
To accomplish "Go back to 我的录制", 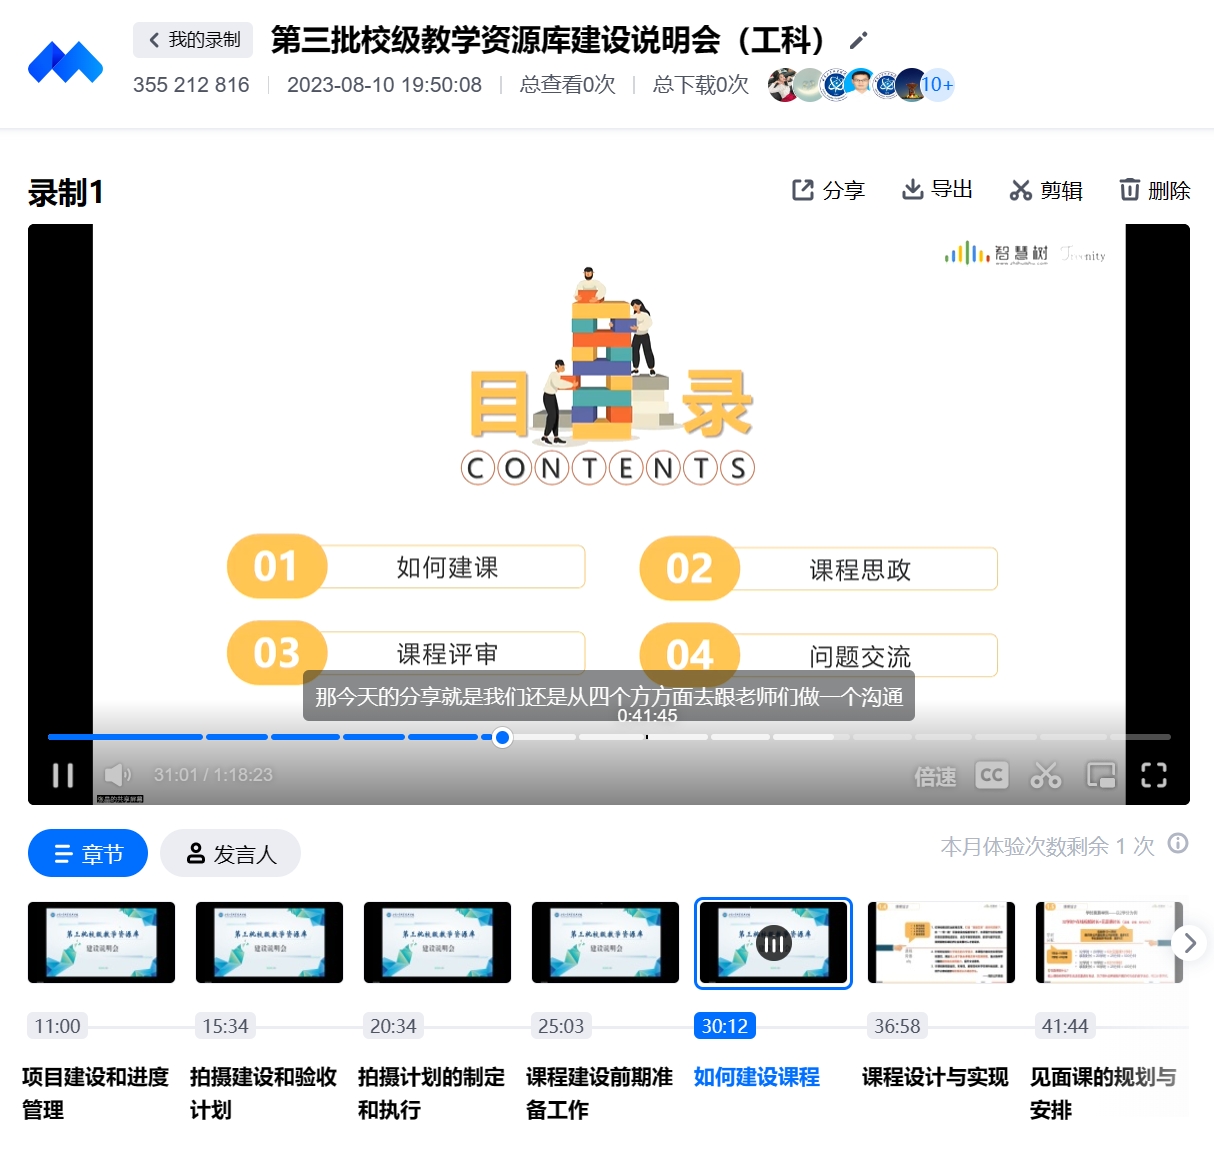I will click(193, 40).
